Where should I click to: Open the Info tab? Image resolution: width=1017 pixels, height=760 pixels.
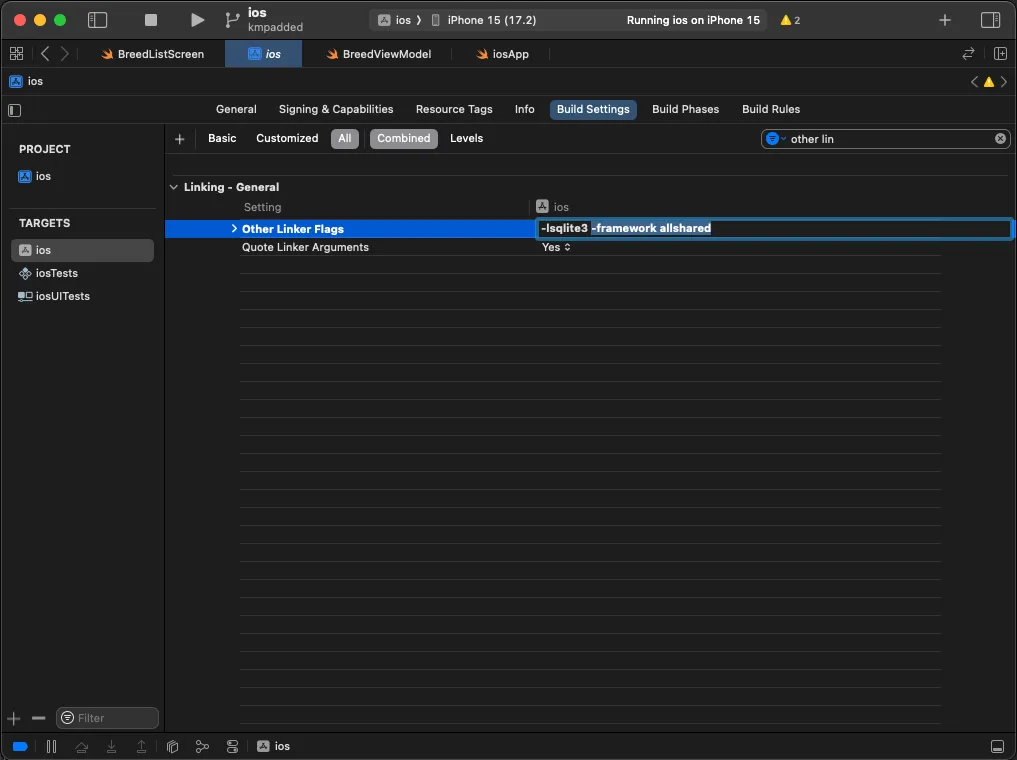(525, 109)
